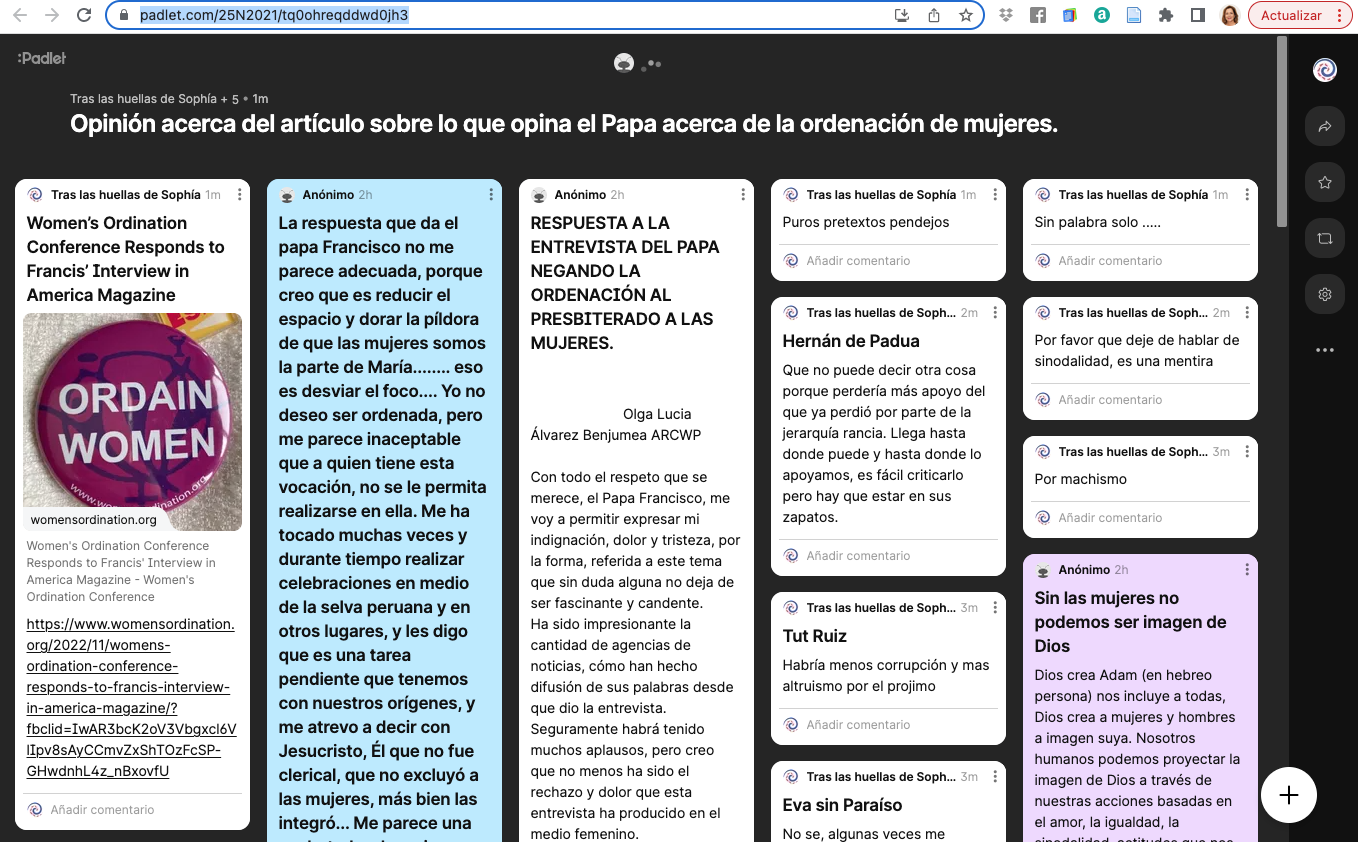Open the three-dot more options in sidebar

click(x=1325, y=350)
